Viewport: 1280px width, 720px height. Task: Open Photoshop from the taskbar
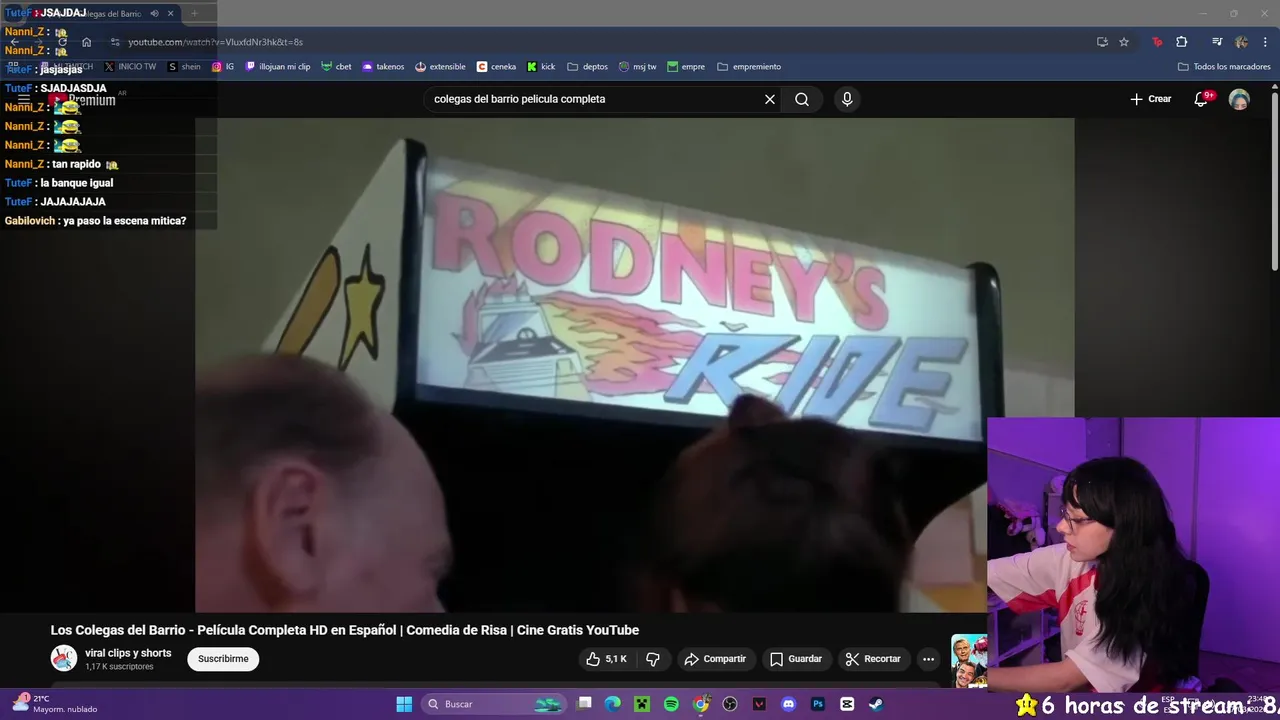pyautogui.click(x=818, y=704)
